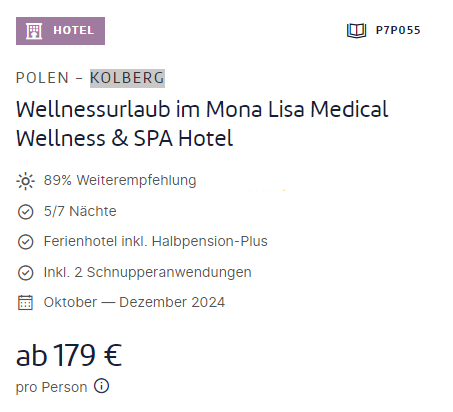Click the open catalog book icon
Image resolution: width=453 pixels, height=412 pixels.
[x=356, y=31]
